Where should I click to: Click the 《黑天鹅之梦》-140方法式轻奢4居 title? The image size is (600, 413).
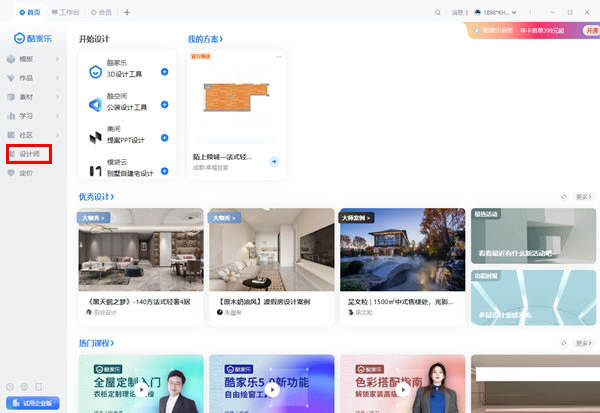(x=139, y=302)
